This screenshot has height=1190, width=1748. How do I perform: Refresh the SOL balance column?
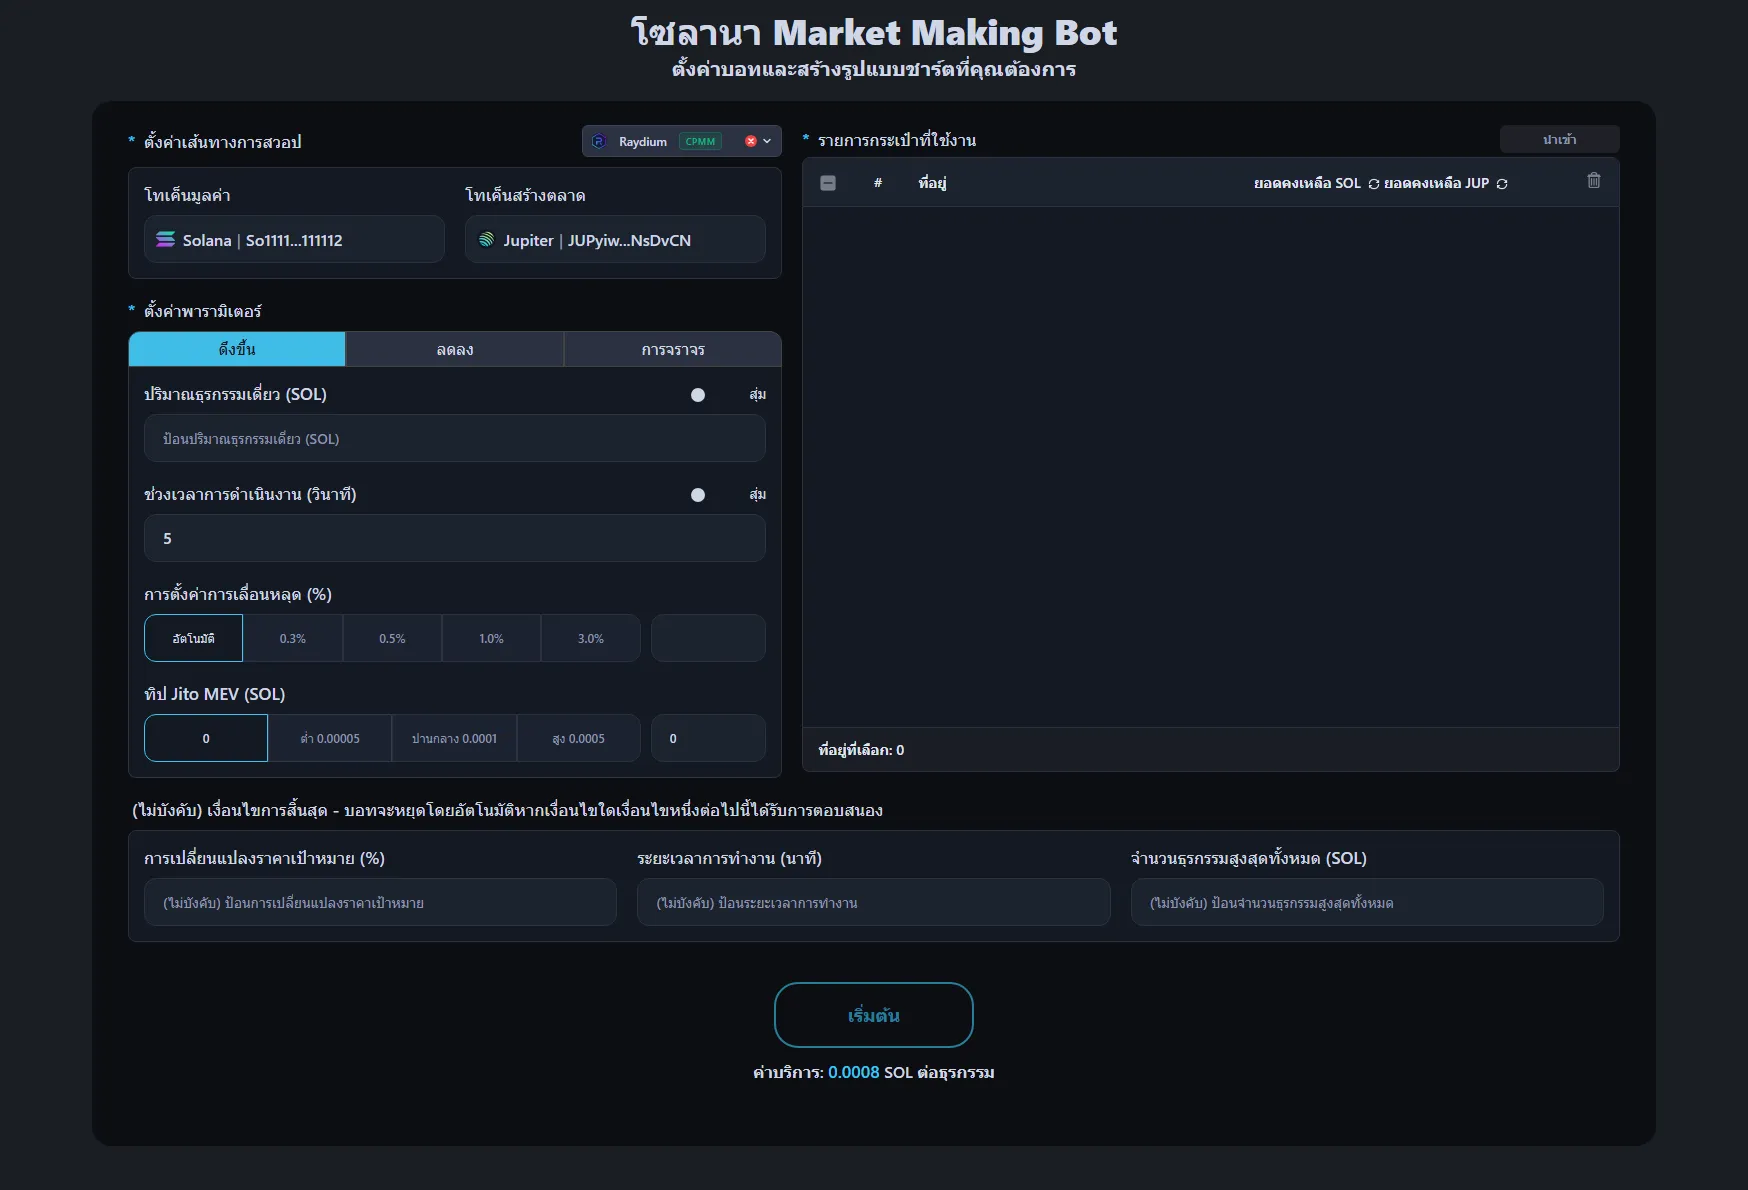pyautogui.click(x=1374, y=184)
